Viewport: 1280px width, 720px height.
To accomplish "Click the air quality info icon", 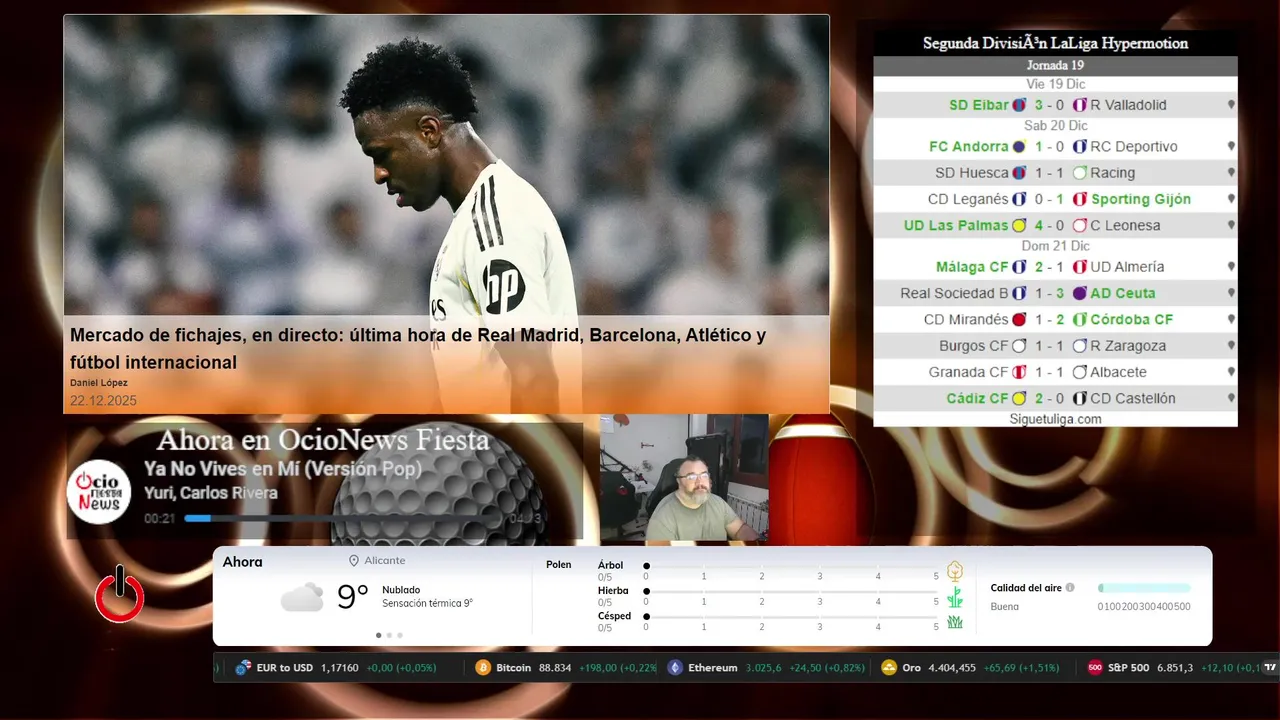I will tap(1070, 588).
